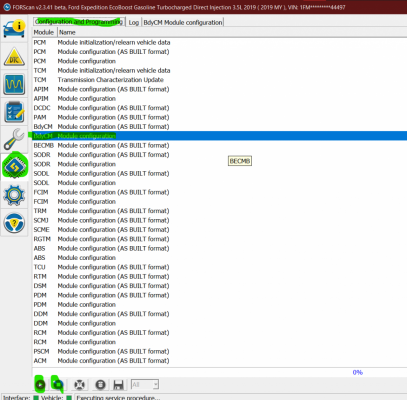The width and height of the screenshot is (407, 400).
Task: Click the Module column header
Action: pos(44,32)
